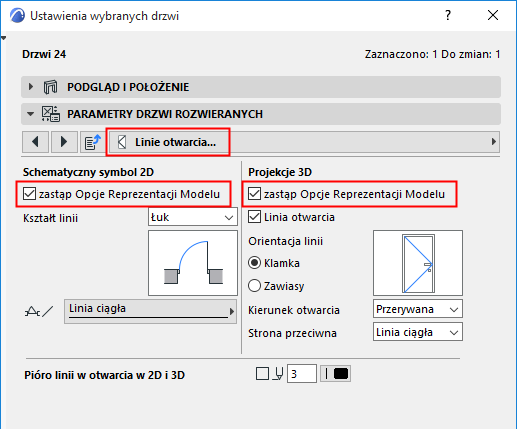The width and height of the screenshot is (517, 429).
Task: Open the parameter page list icon
Action: pos(92,142)
